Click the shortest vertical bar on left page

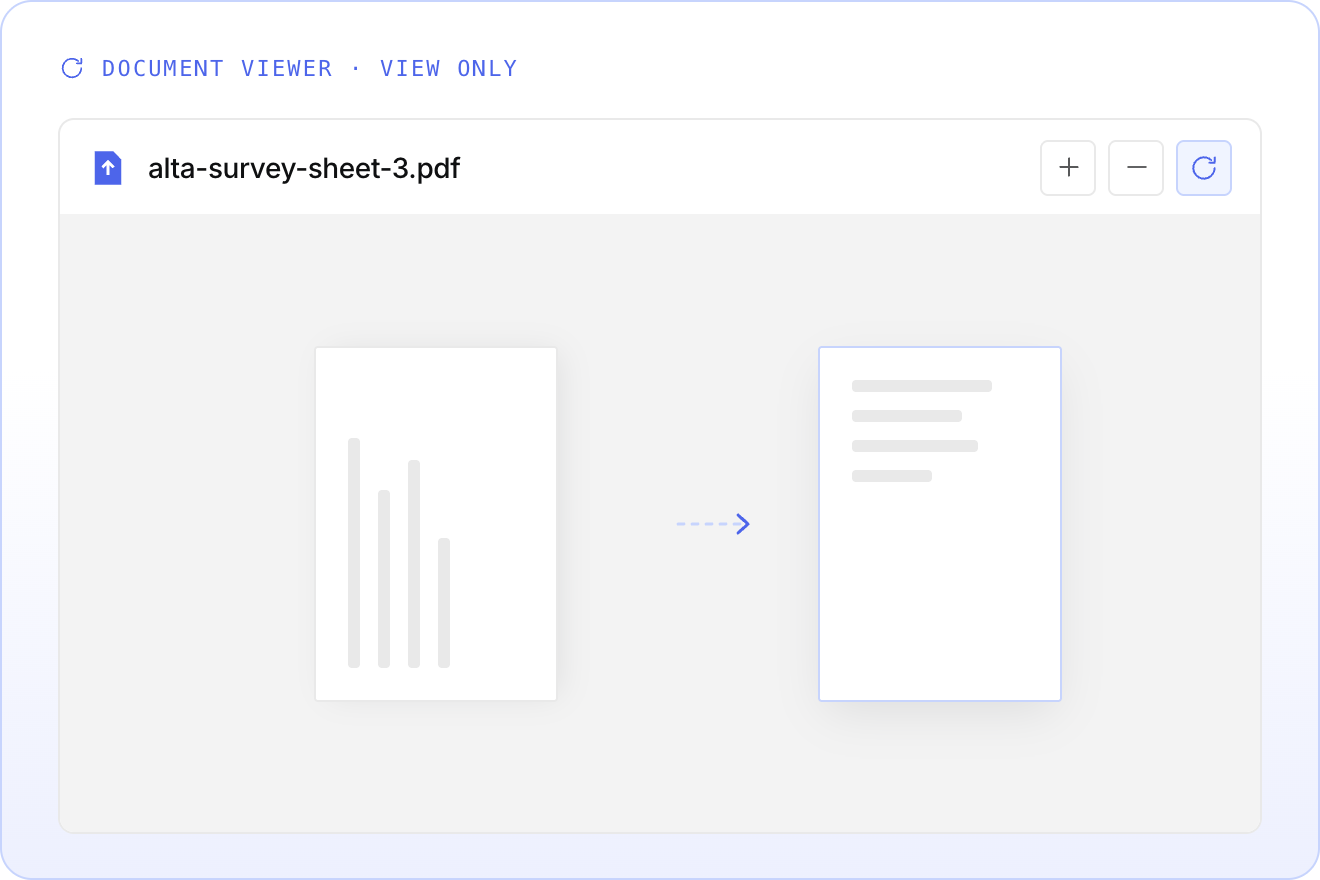(x=444, y=602)
